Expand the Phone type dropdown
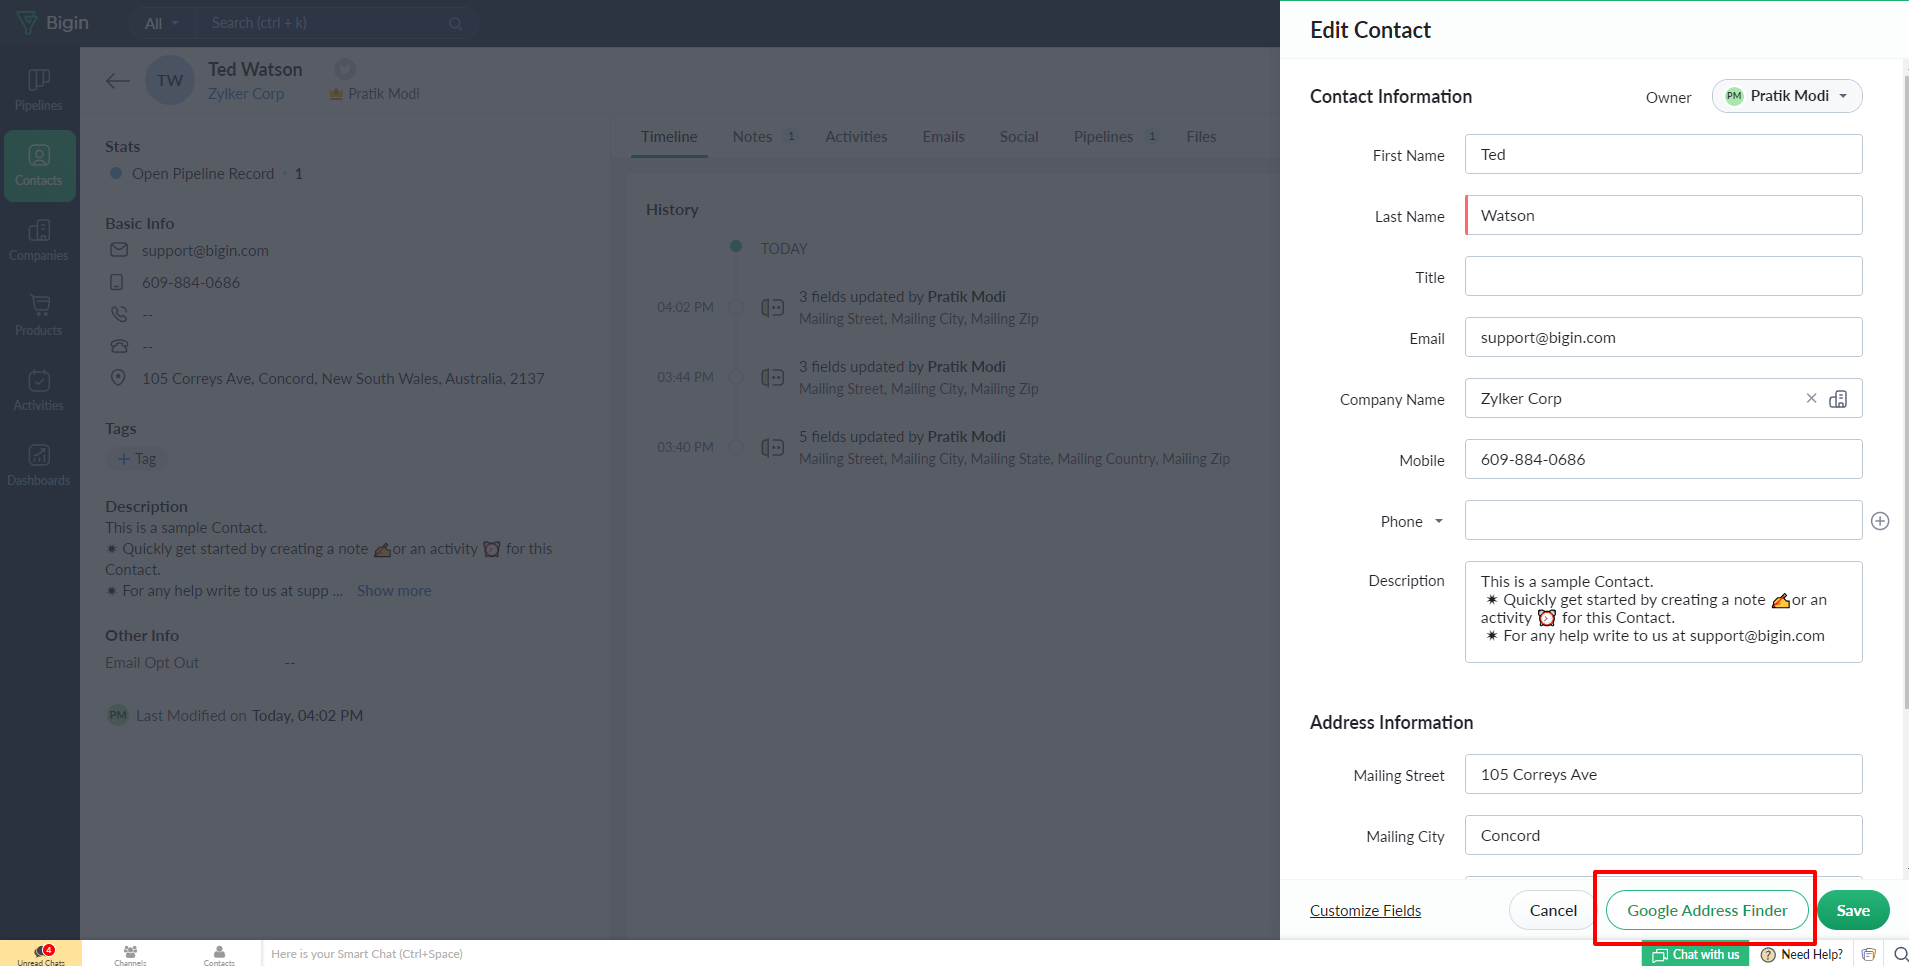1909x966 pixels. [x=1438, y=521]
